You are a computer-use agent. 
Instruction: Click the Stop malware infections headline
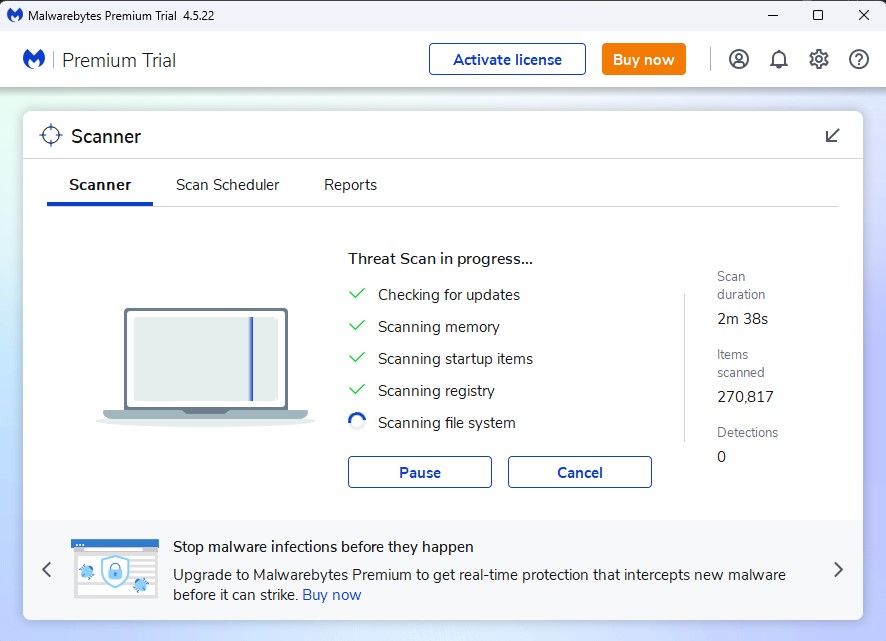tap(323, 547)
